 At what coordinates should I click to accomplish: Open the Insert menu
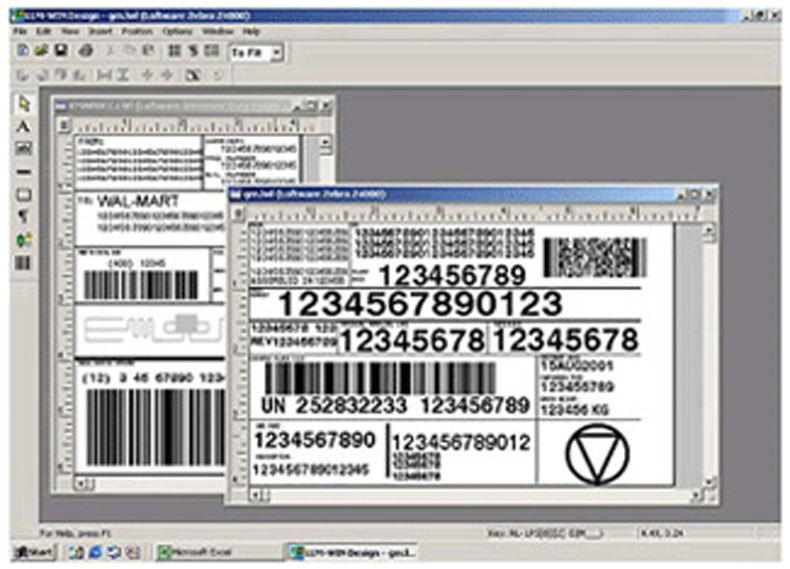pyautogui.click(x=99, y=31)
